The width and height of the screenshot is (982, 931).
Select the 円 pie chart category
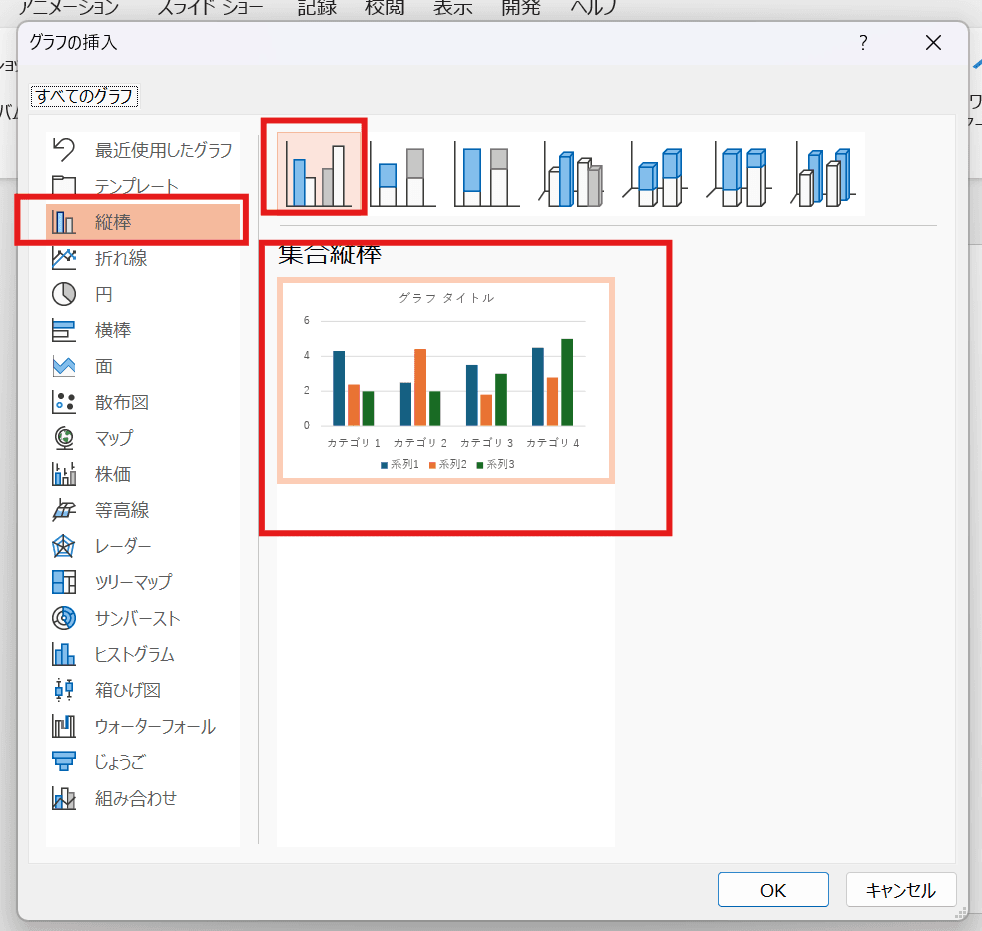(x=104, y=294)
